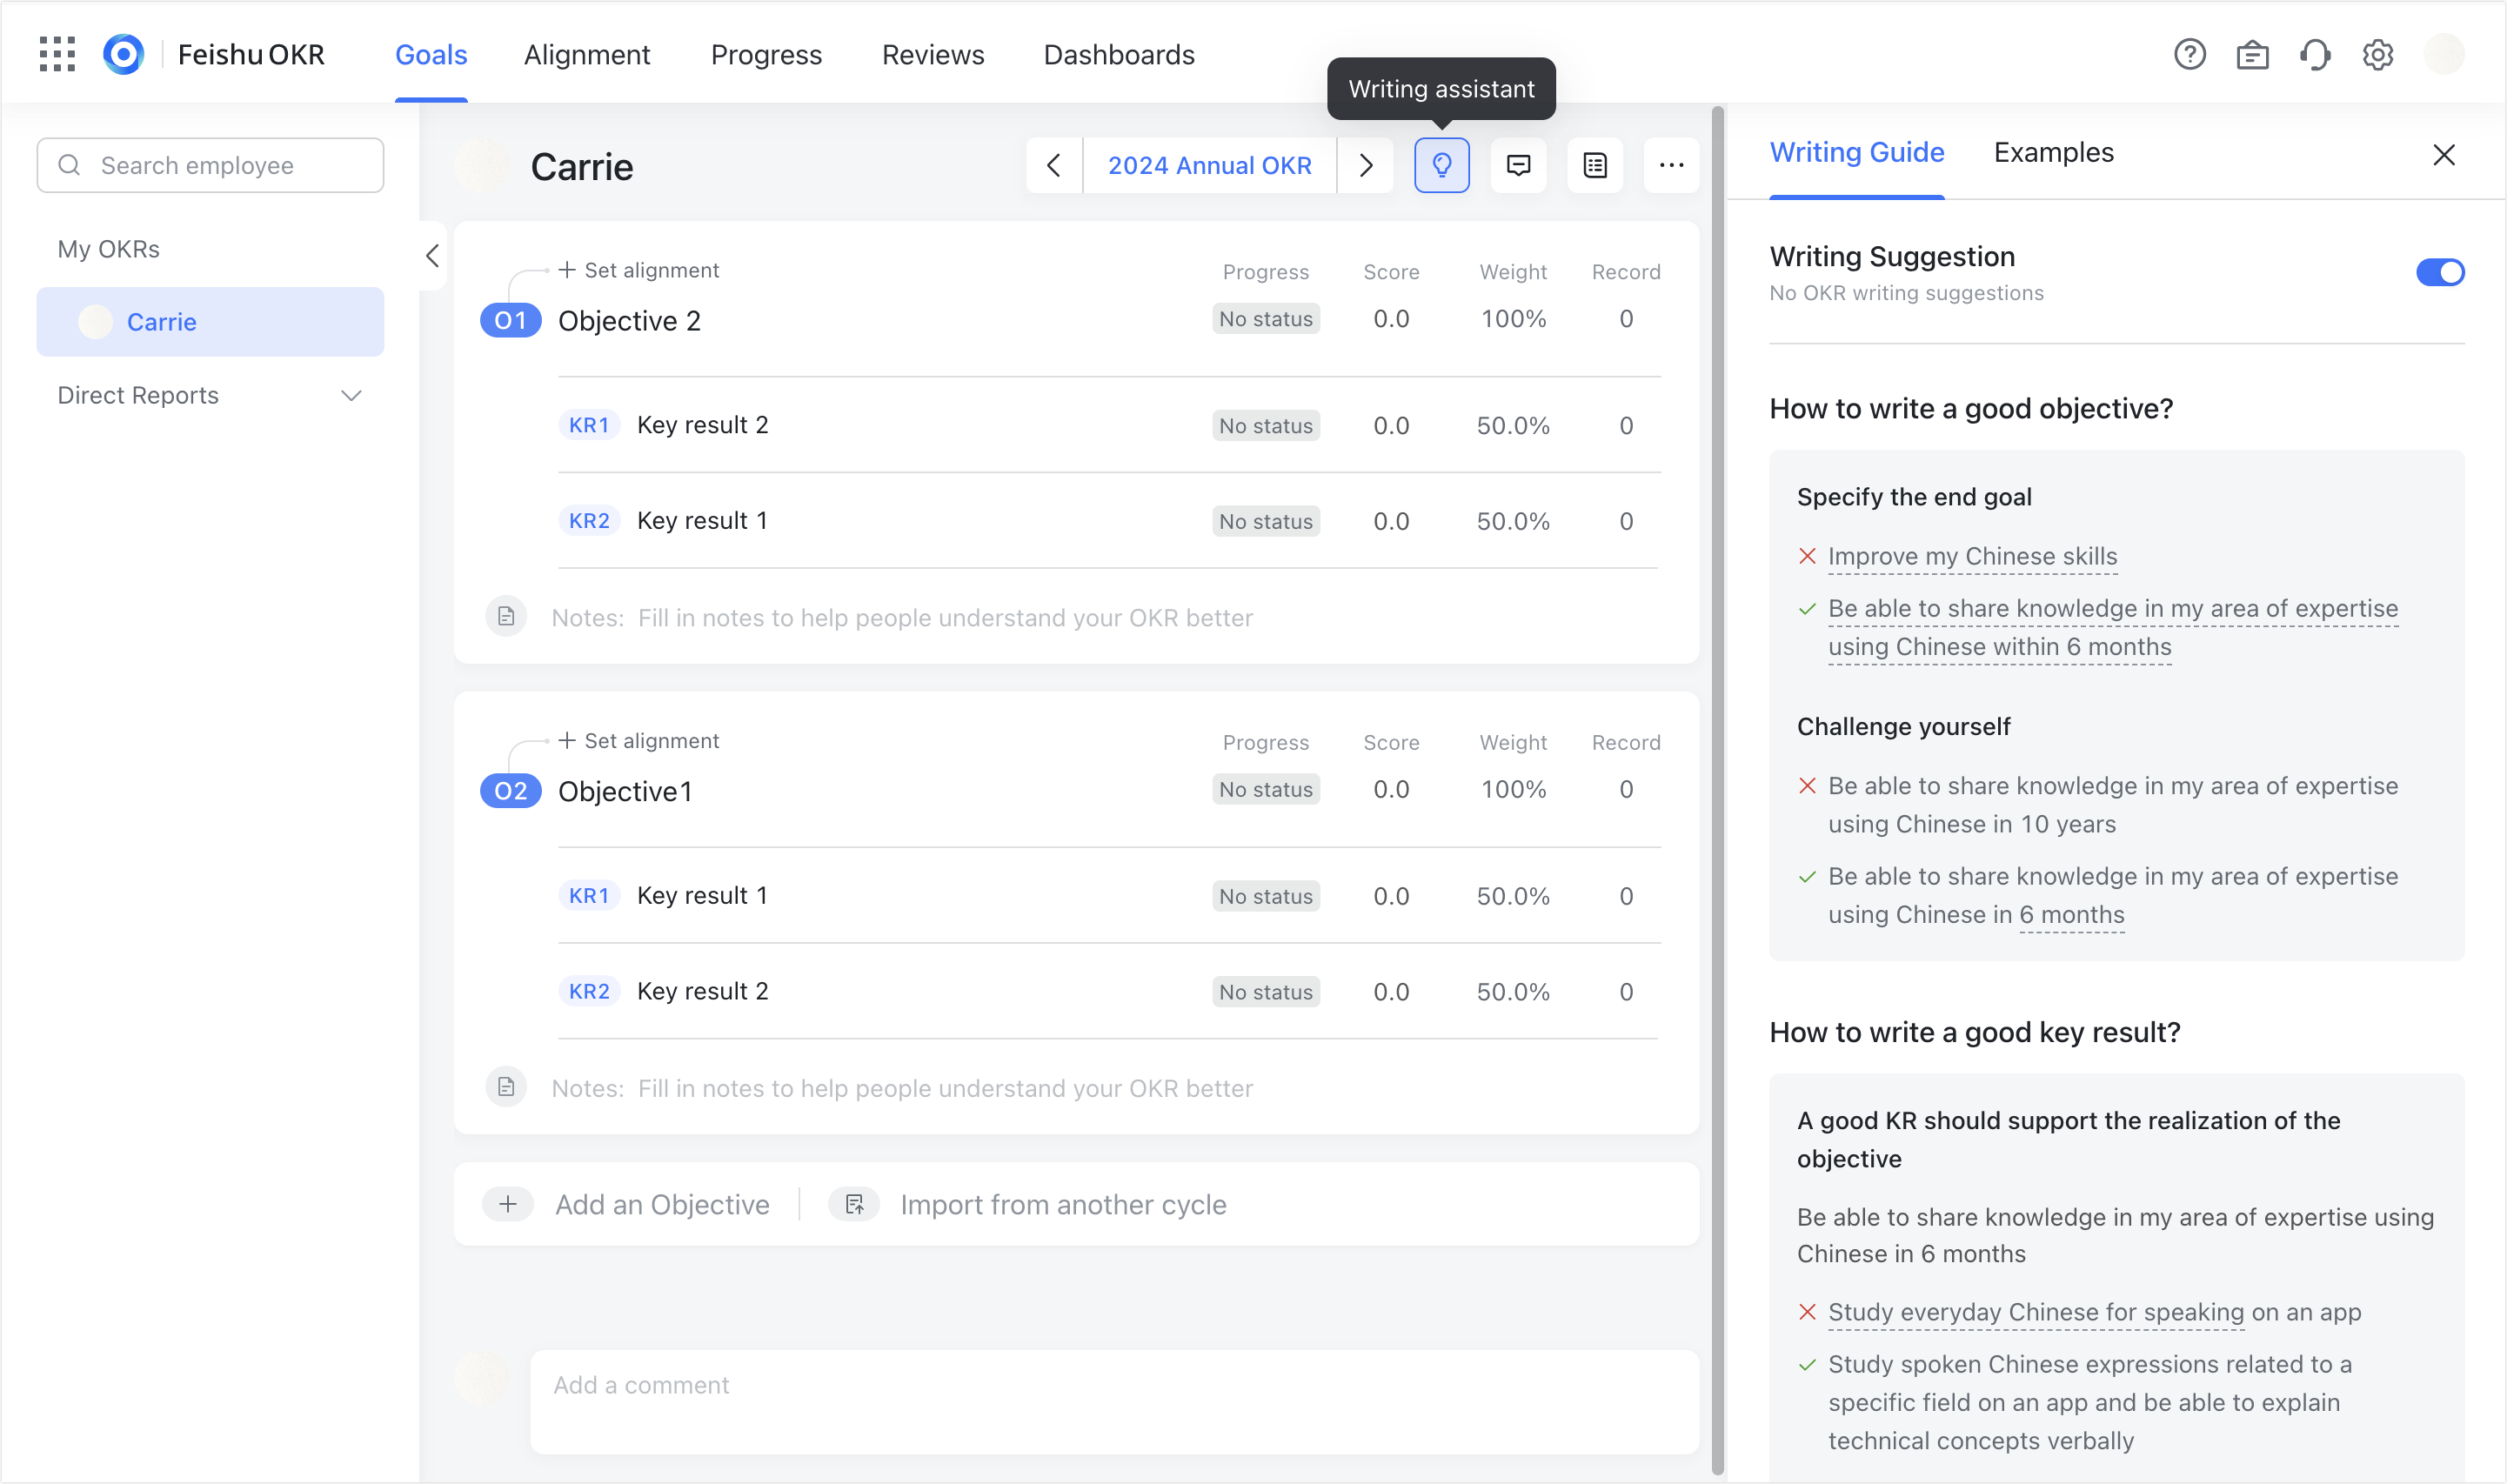Click the customer support headset icon
The width and height of the screenshot is (2507, 1484).
(2316, 54)
